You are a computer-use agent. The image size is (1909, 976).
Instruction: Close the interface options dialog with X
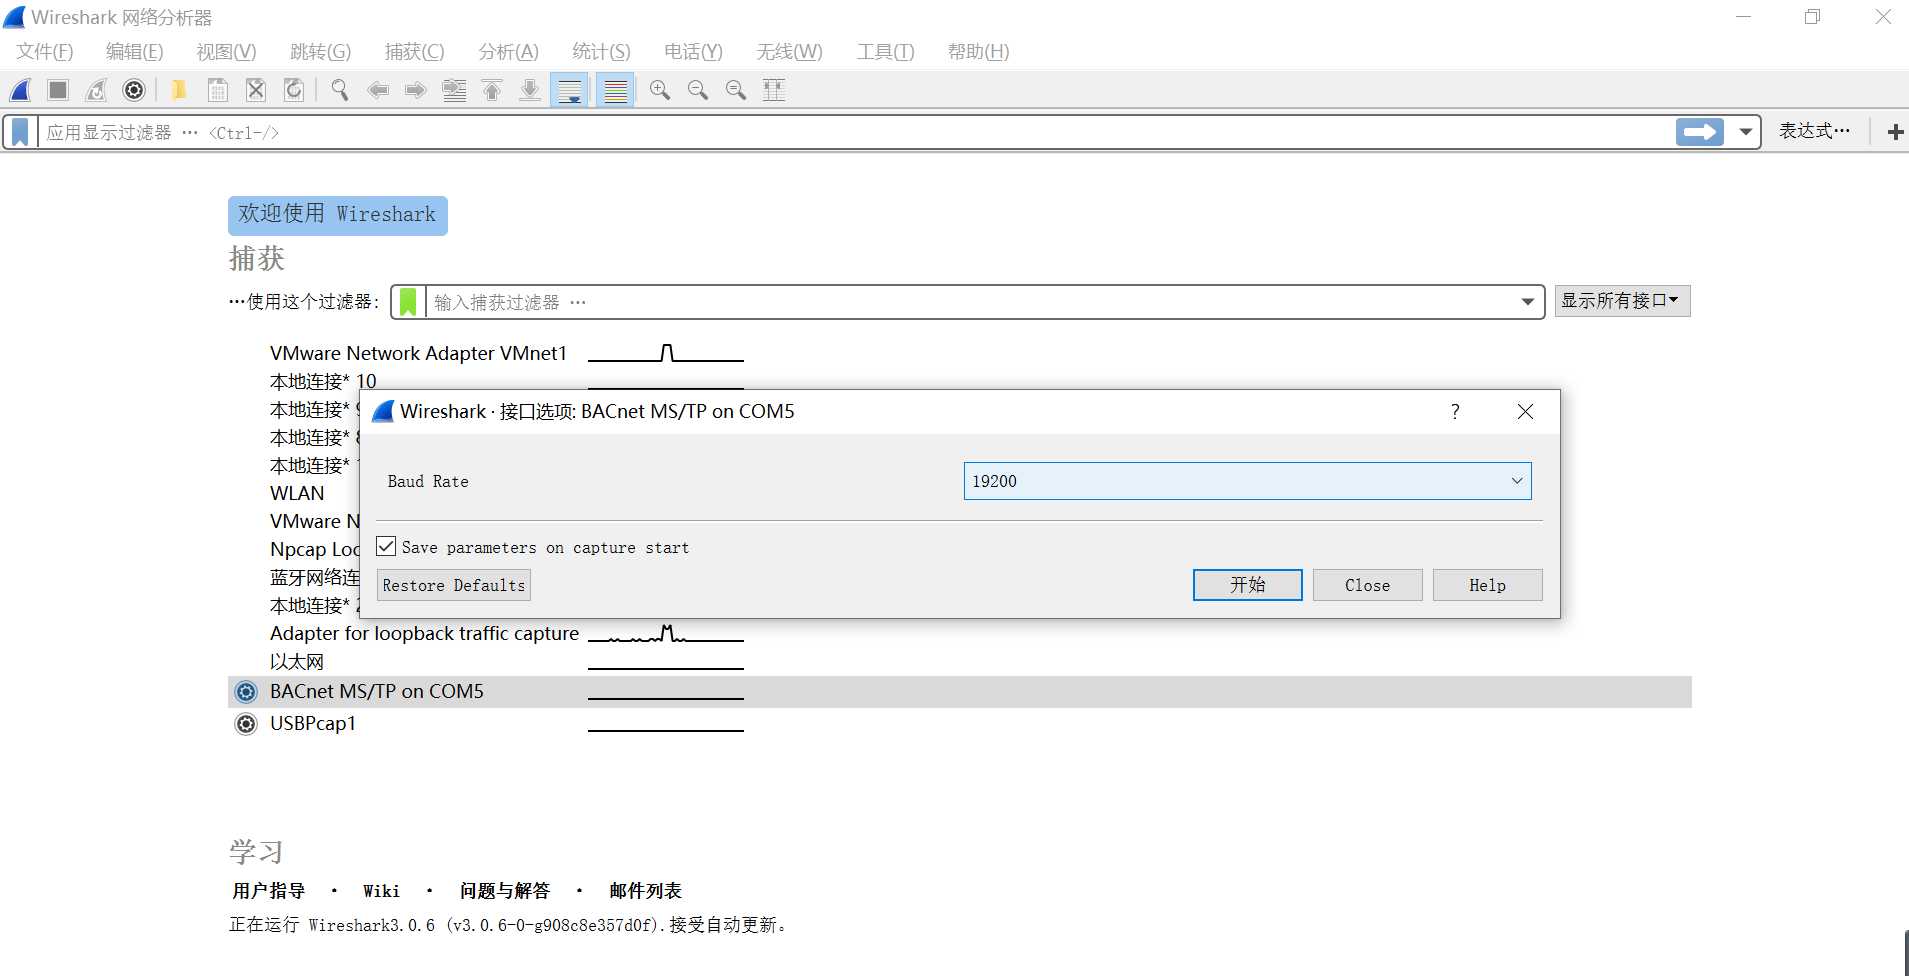1525,411
